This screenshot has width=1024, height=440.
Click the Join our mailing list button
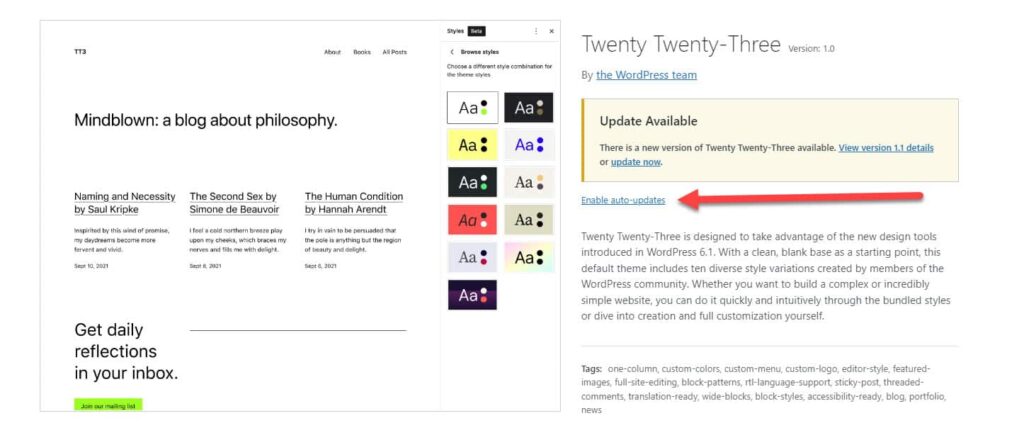[x=108, y=405]
